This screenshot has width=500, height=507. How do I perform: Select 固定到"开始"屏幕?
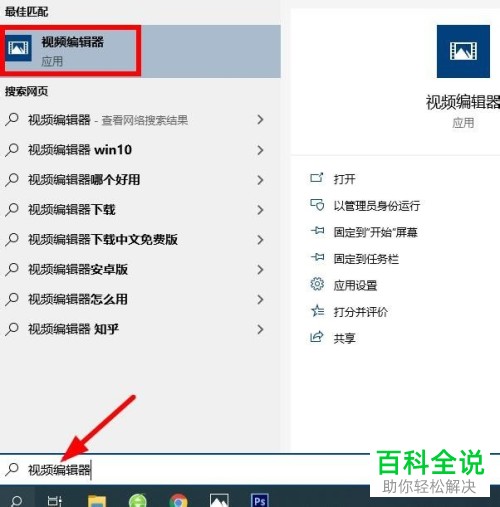point(375,232)
